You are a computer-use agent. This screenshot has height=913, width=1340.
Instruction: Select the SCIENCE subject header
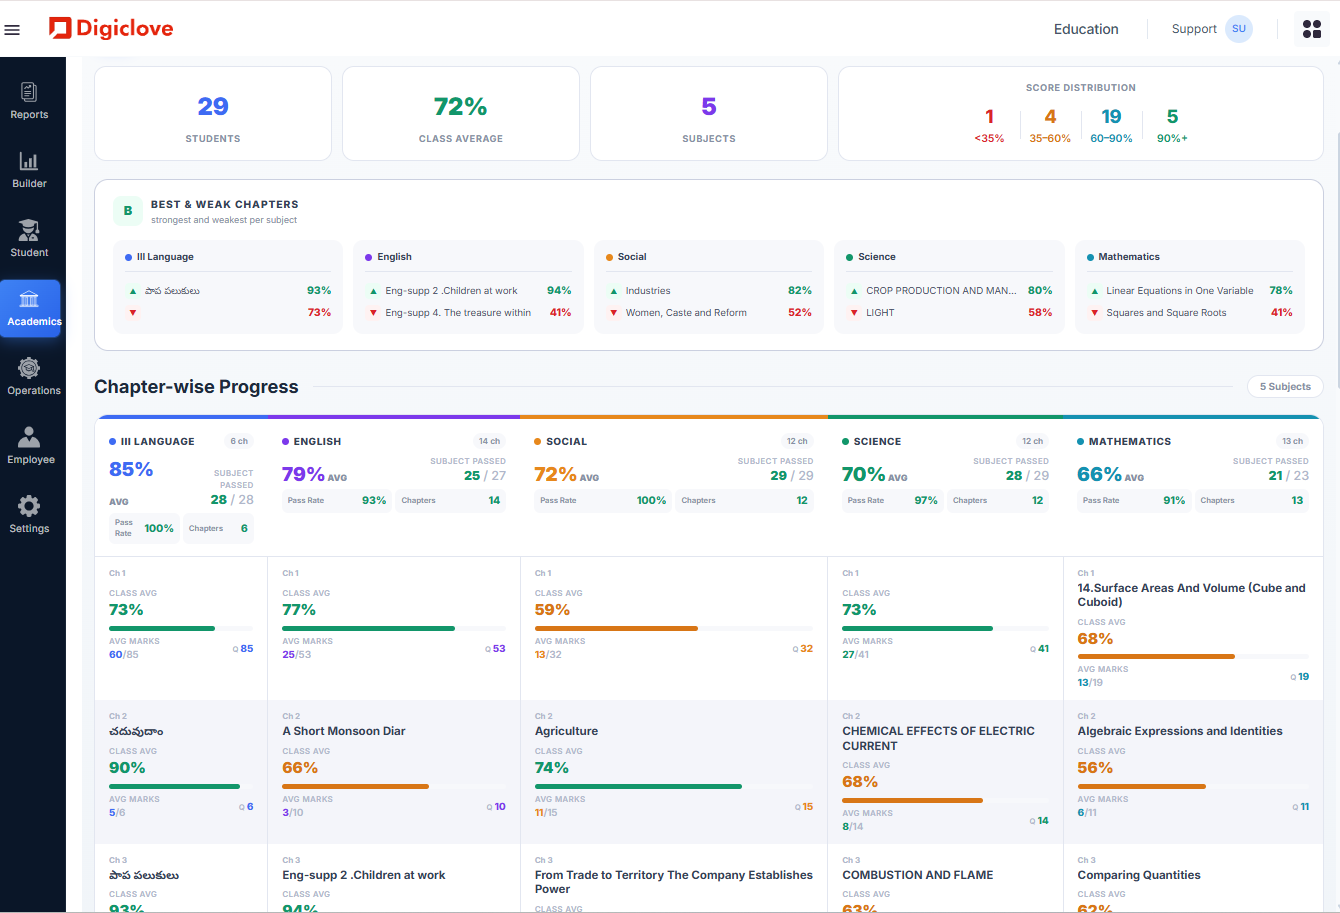pyautogui.click(x=877, y=441)
